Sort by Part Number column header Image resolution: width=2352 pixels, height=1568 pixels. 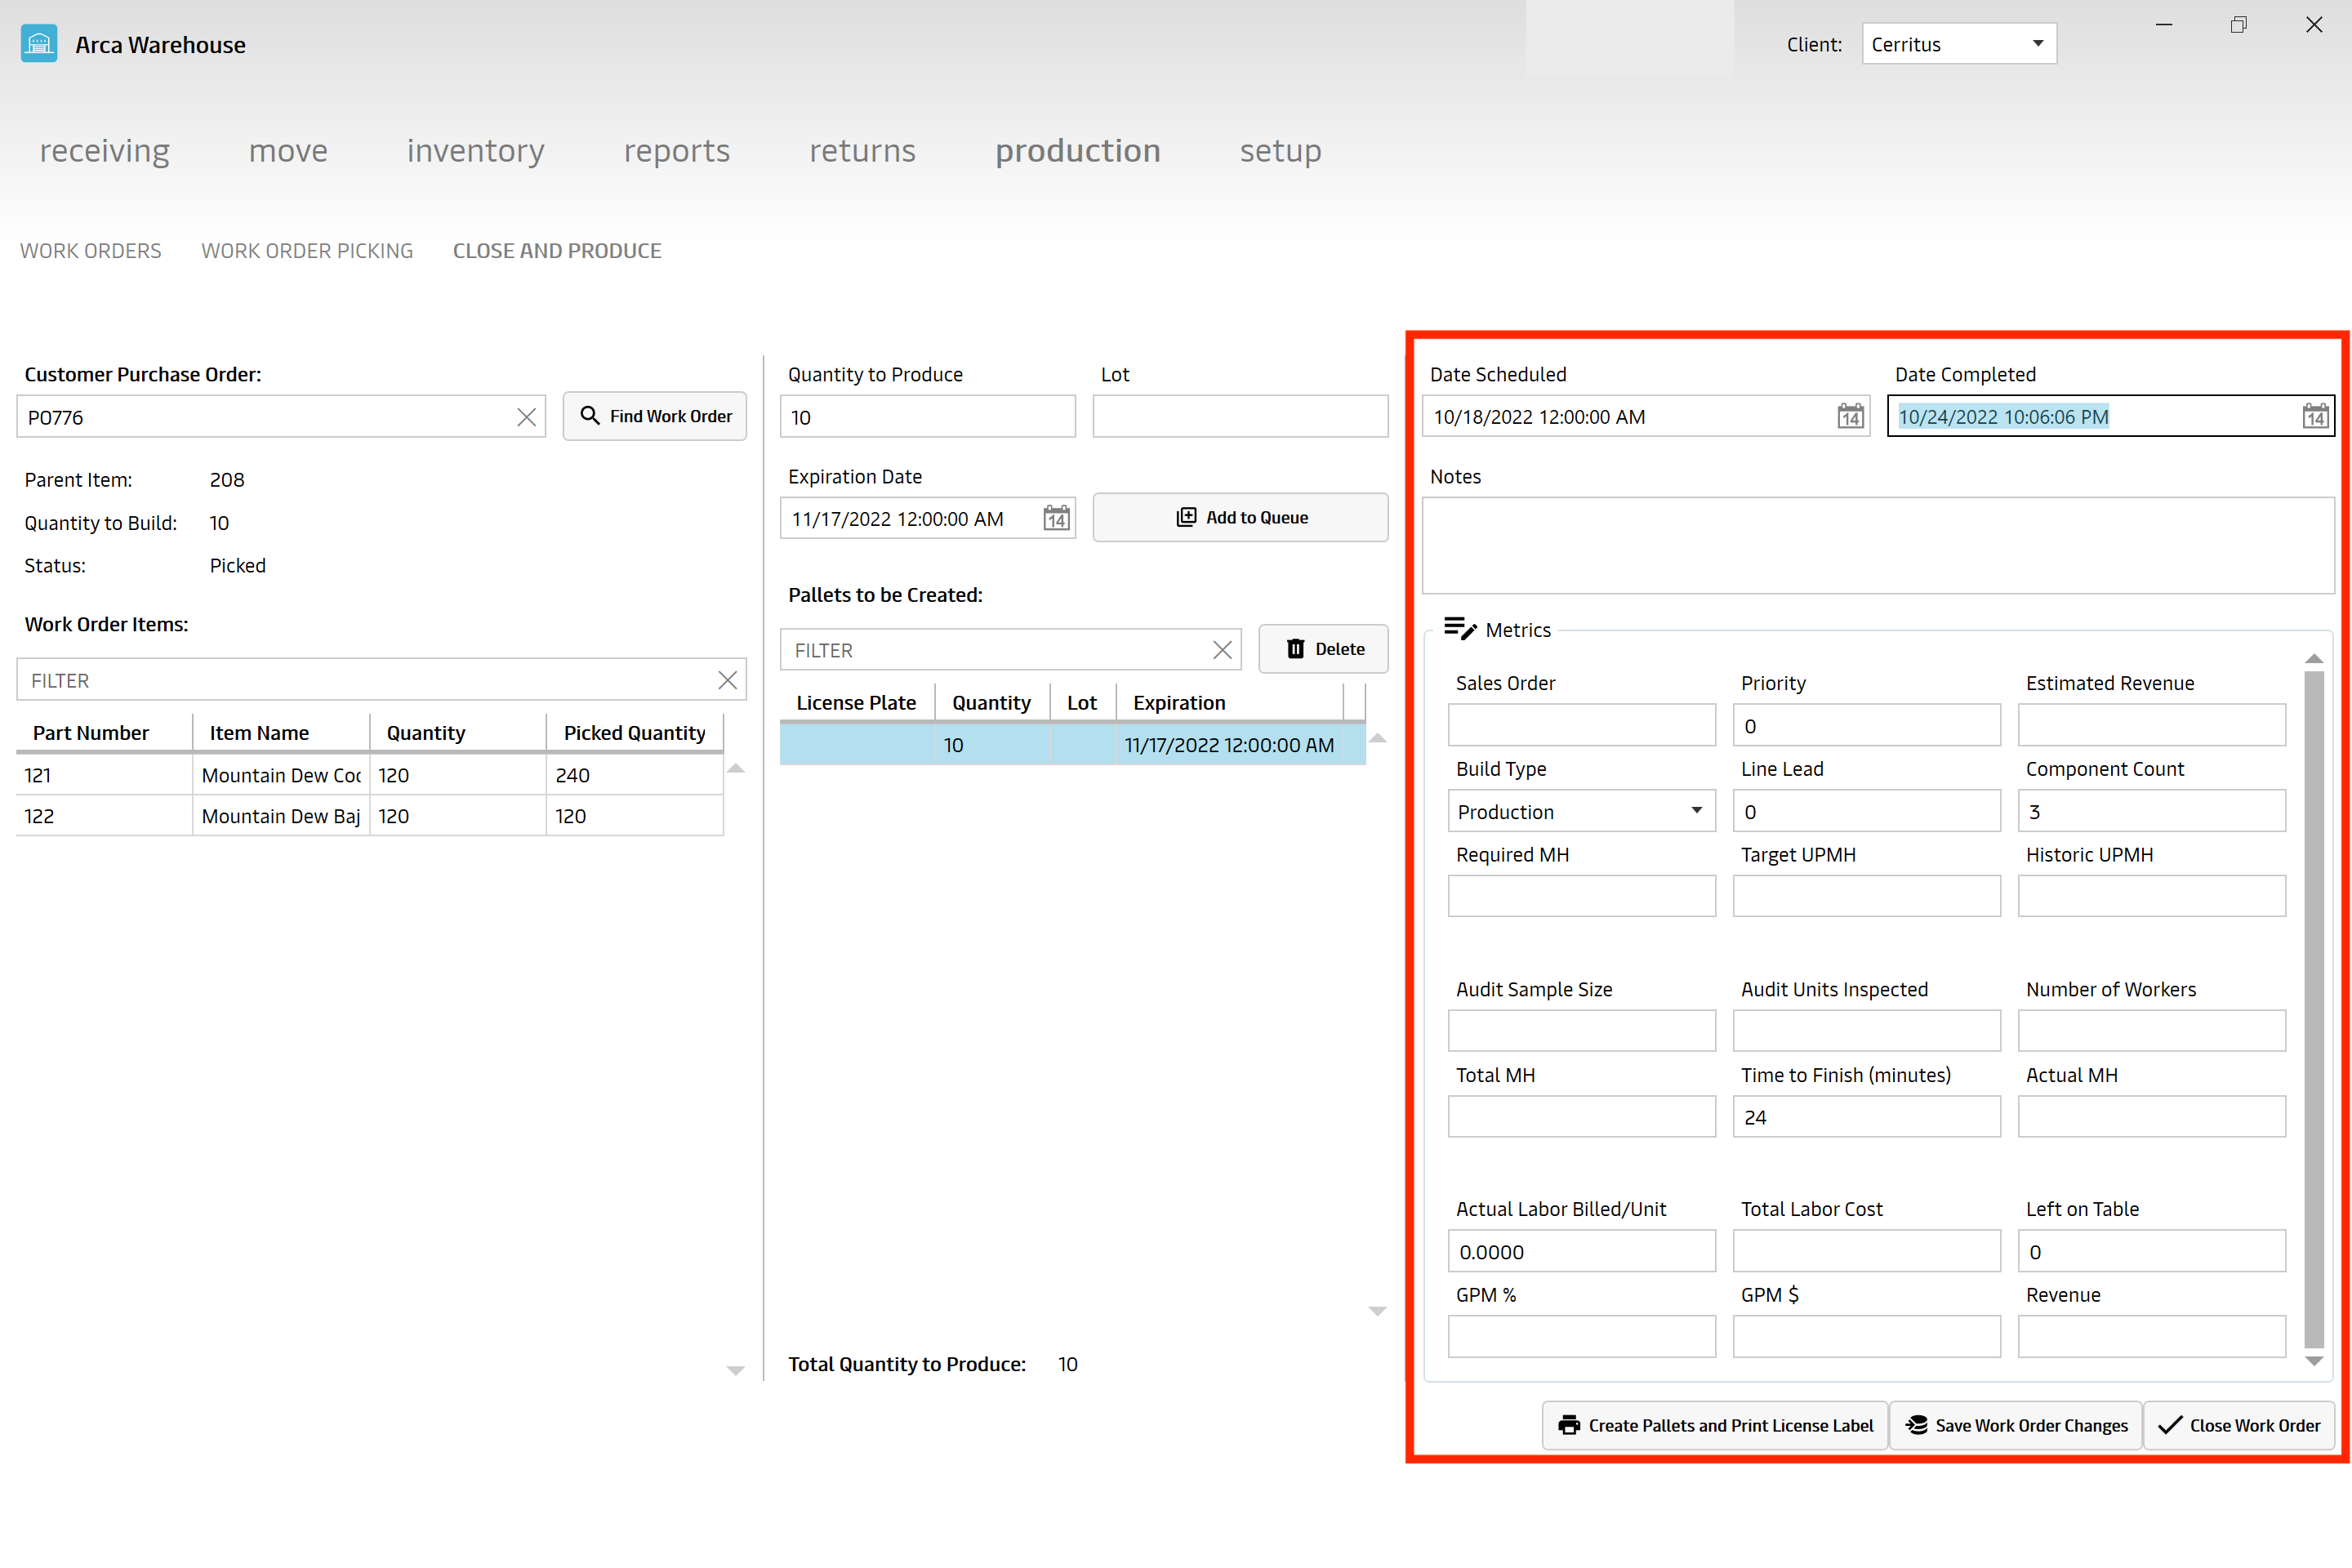[104, 733]
